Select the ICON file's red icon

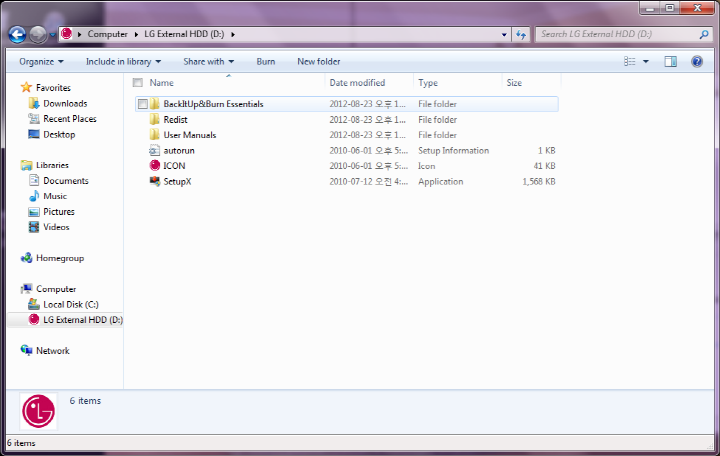coord(155,166)
